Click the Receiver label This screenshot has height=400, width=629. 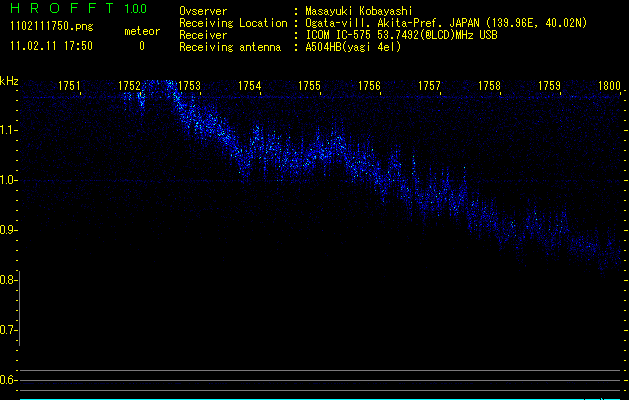pos(203,35)
